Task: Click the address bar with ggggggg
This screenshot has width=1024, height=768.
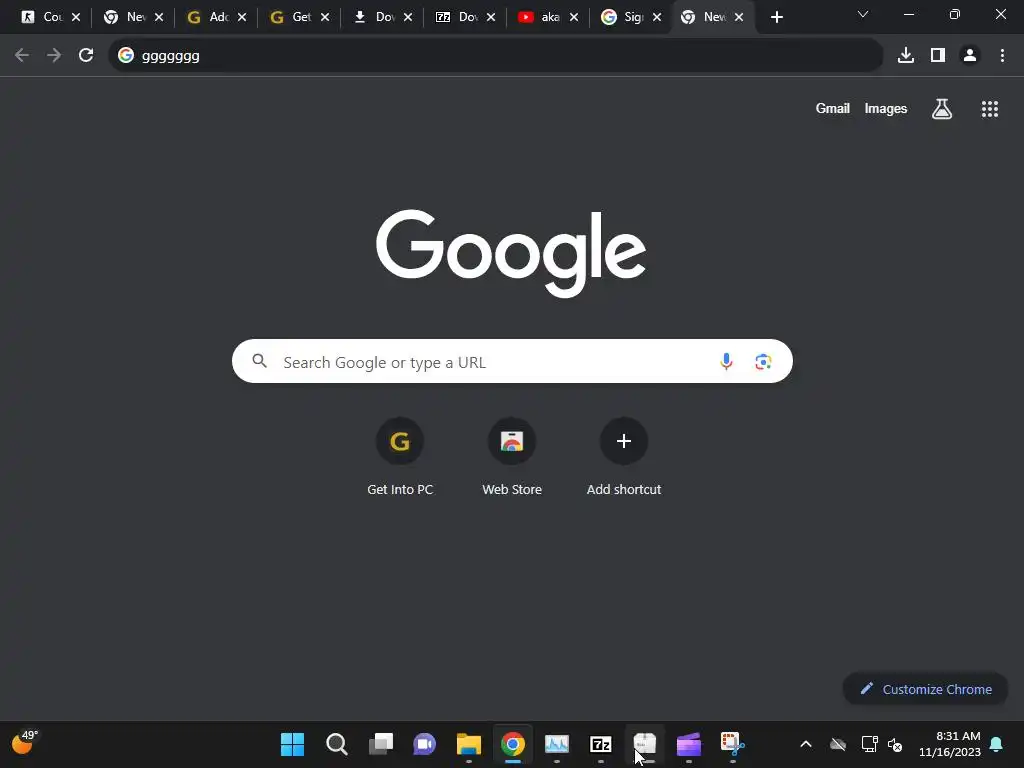Action: point(496,56)
